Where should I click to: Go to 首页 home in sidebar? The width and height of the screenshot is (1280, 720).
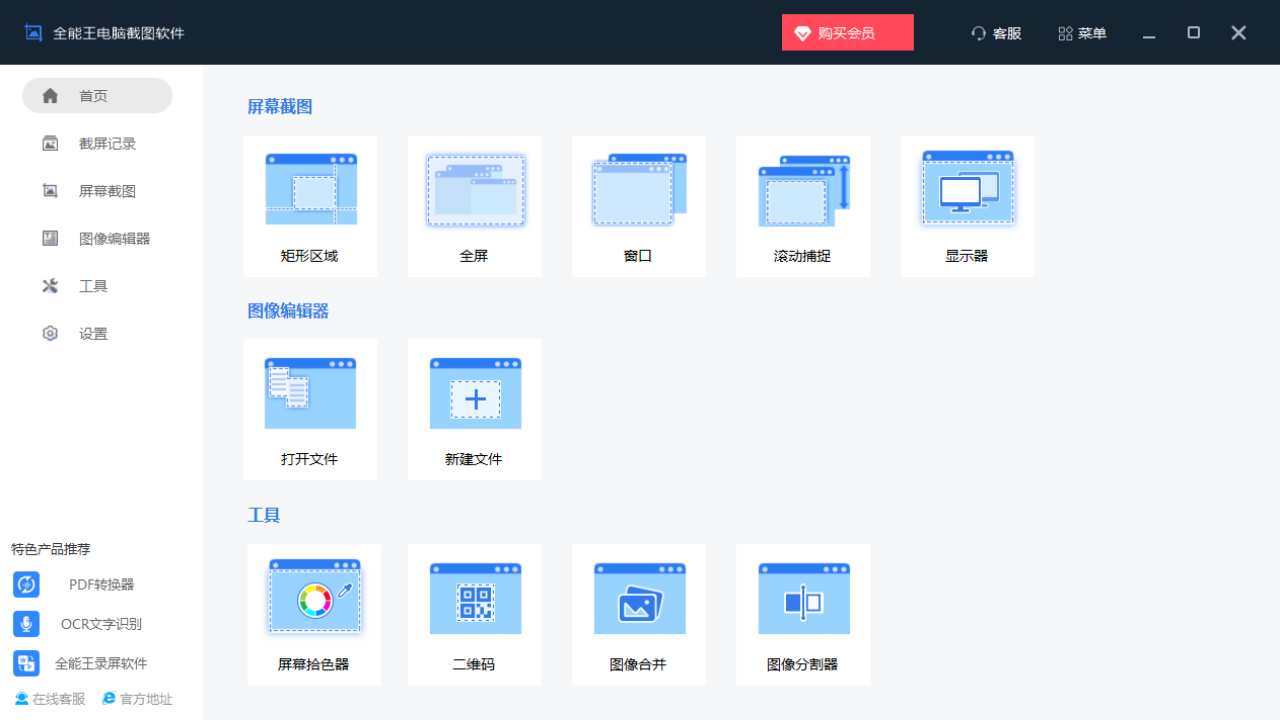click(97, 96)
